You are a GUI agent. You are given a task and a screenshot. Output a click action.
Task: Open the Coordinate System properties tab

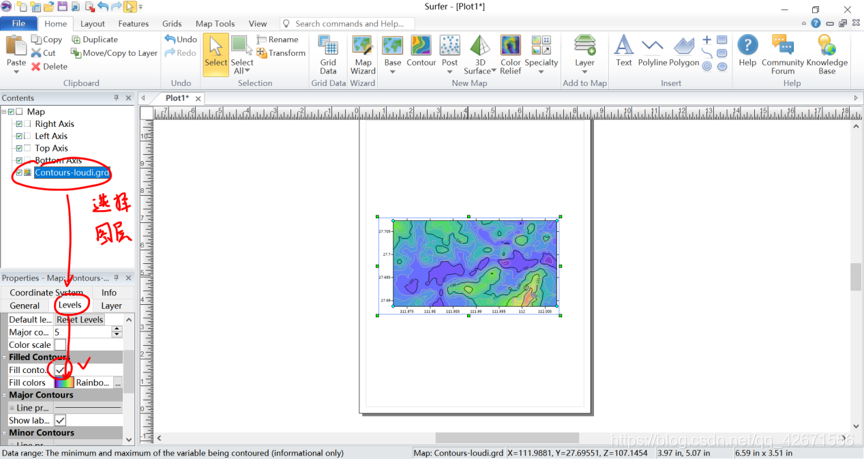tap(46, 293)
